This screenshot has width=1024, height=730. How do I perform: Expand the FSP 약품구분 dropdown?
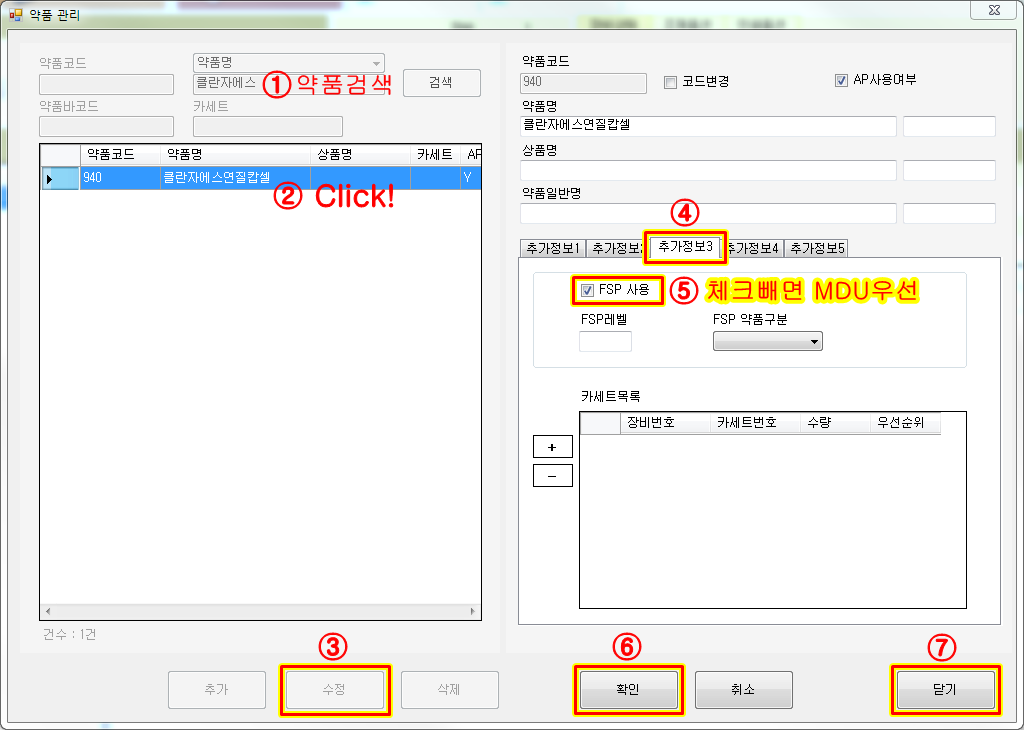pos(767,342)
